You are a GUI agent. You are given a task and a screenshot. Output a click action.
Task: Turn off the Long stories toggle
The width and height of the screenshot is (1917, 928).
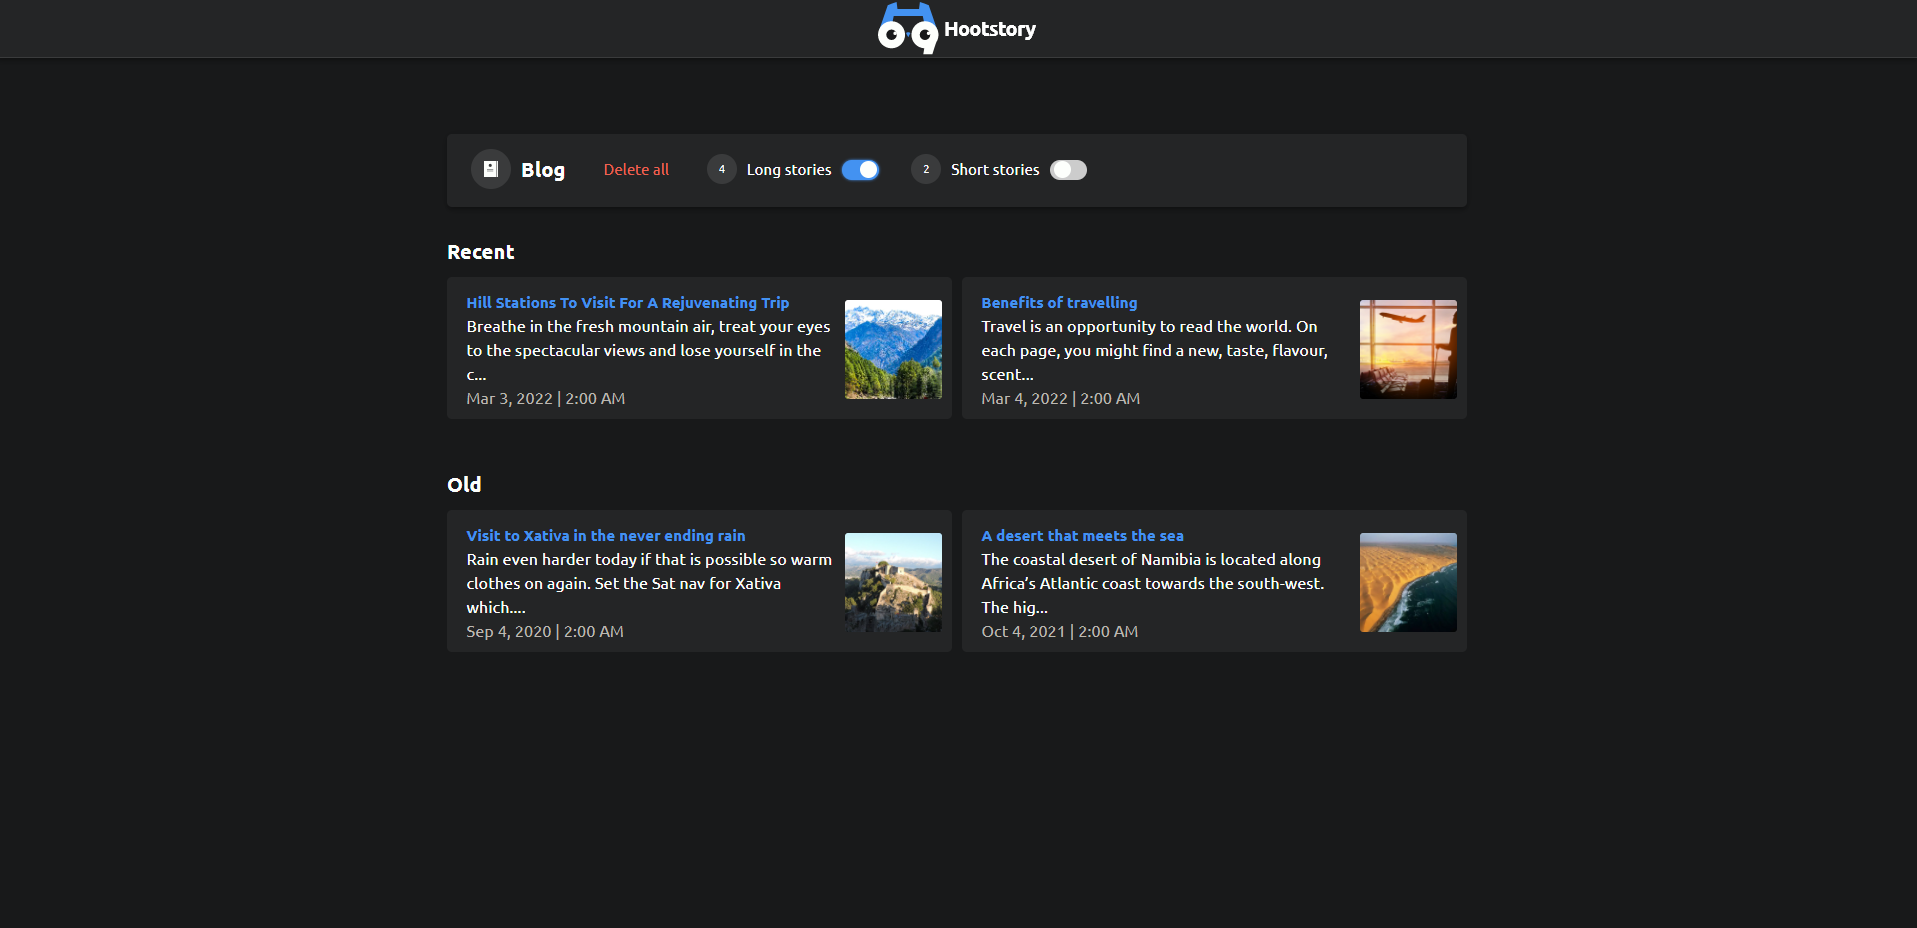[x=860, y=170]
